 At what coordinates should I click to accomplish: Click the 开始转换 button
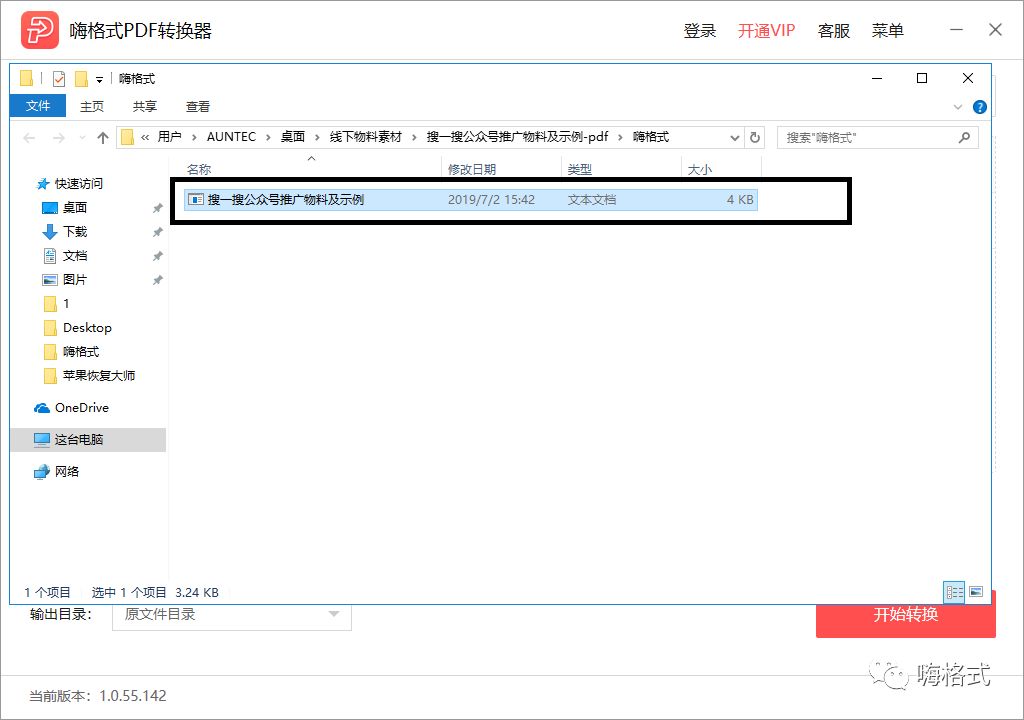(903, 616)
